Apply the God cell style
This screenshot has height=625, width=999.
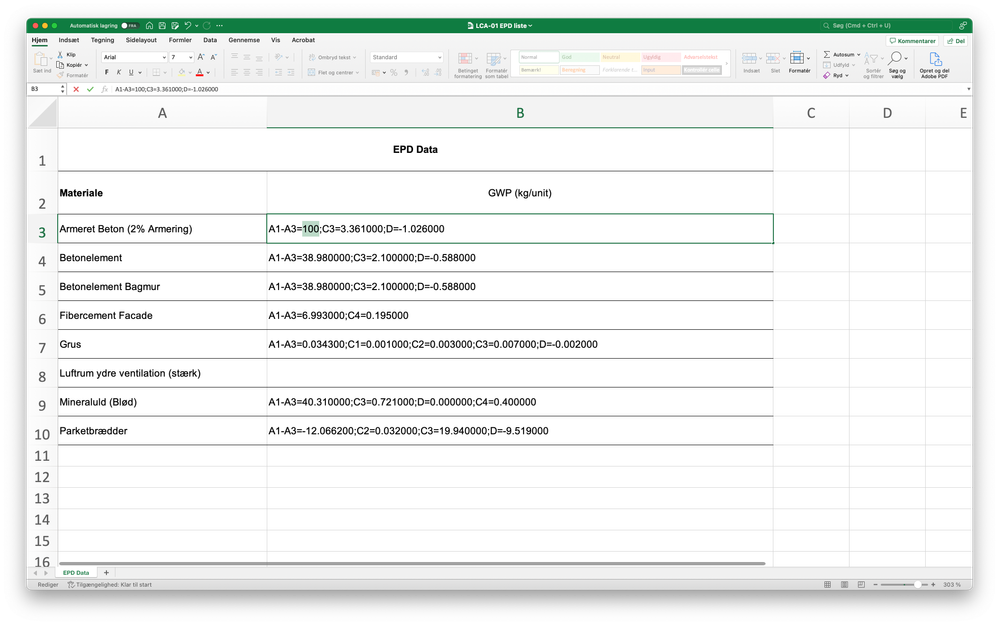click(x=579, y=57)
